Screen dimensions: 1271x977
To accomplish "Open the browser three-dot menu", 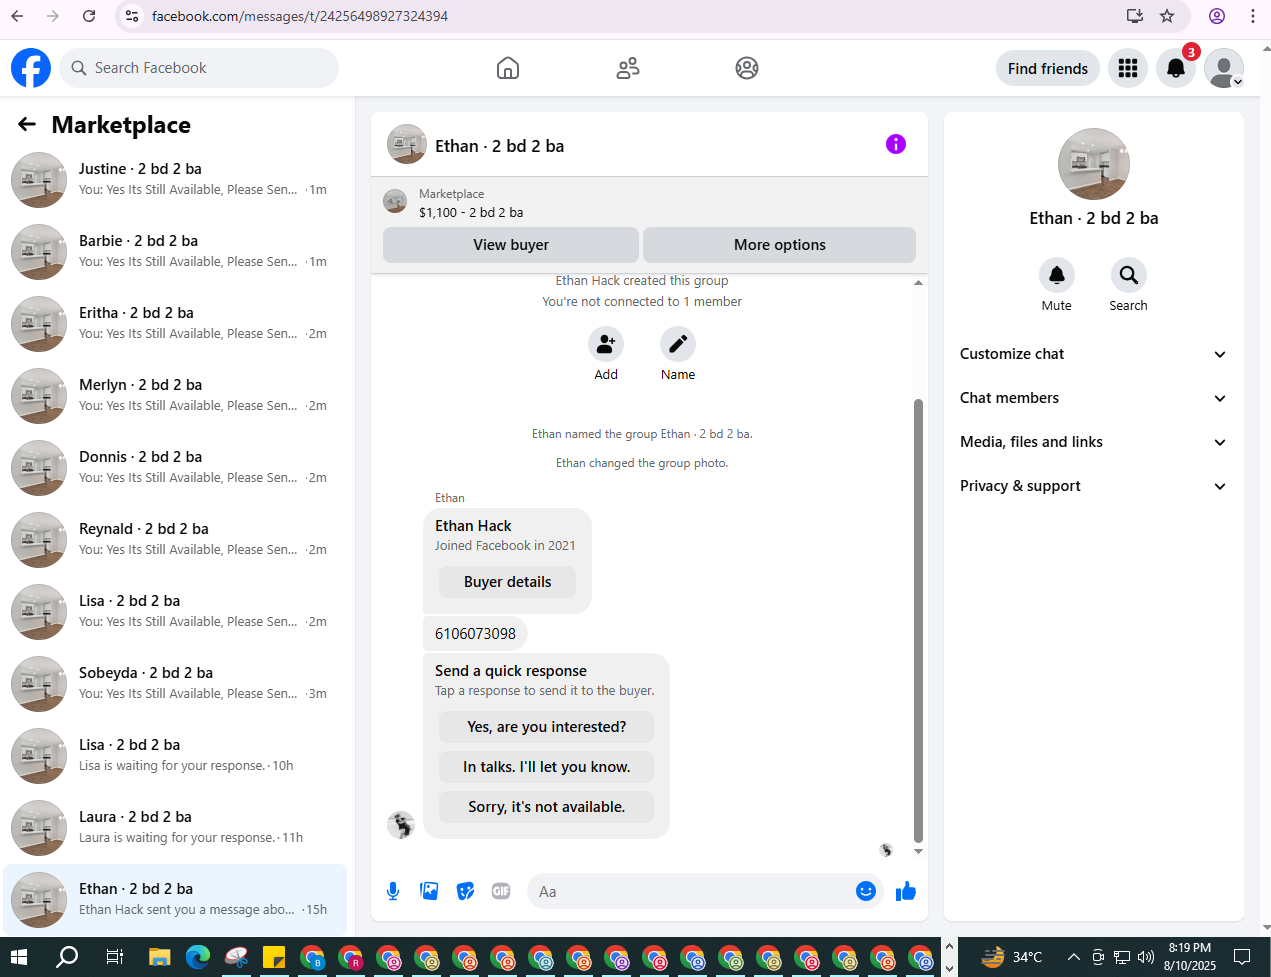I will pos(1253,16).
